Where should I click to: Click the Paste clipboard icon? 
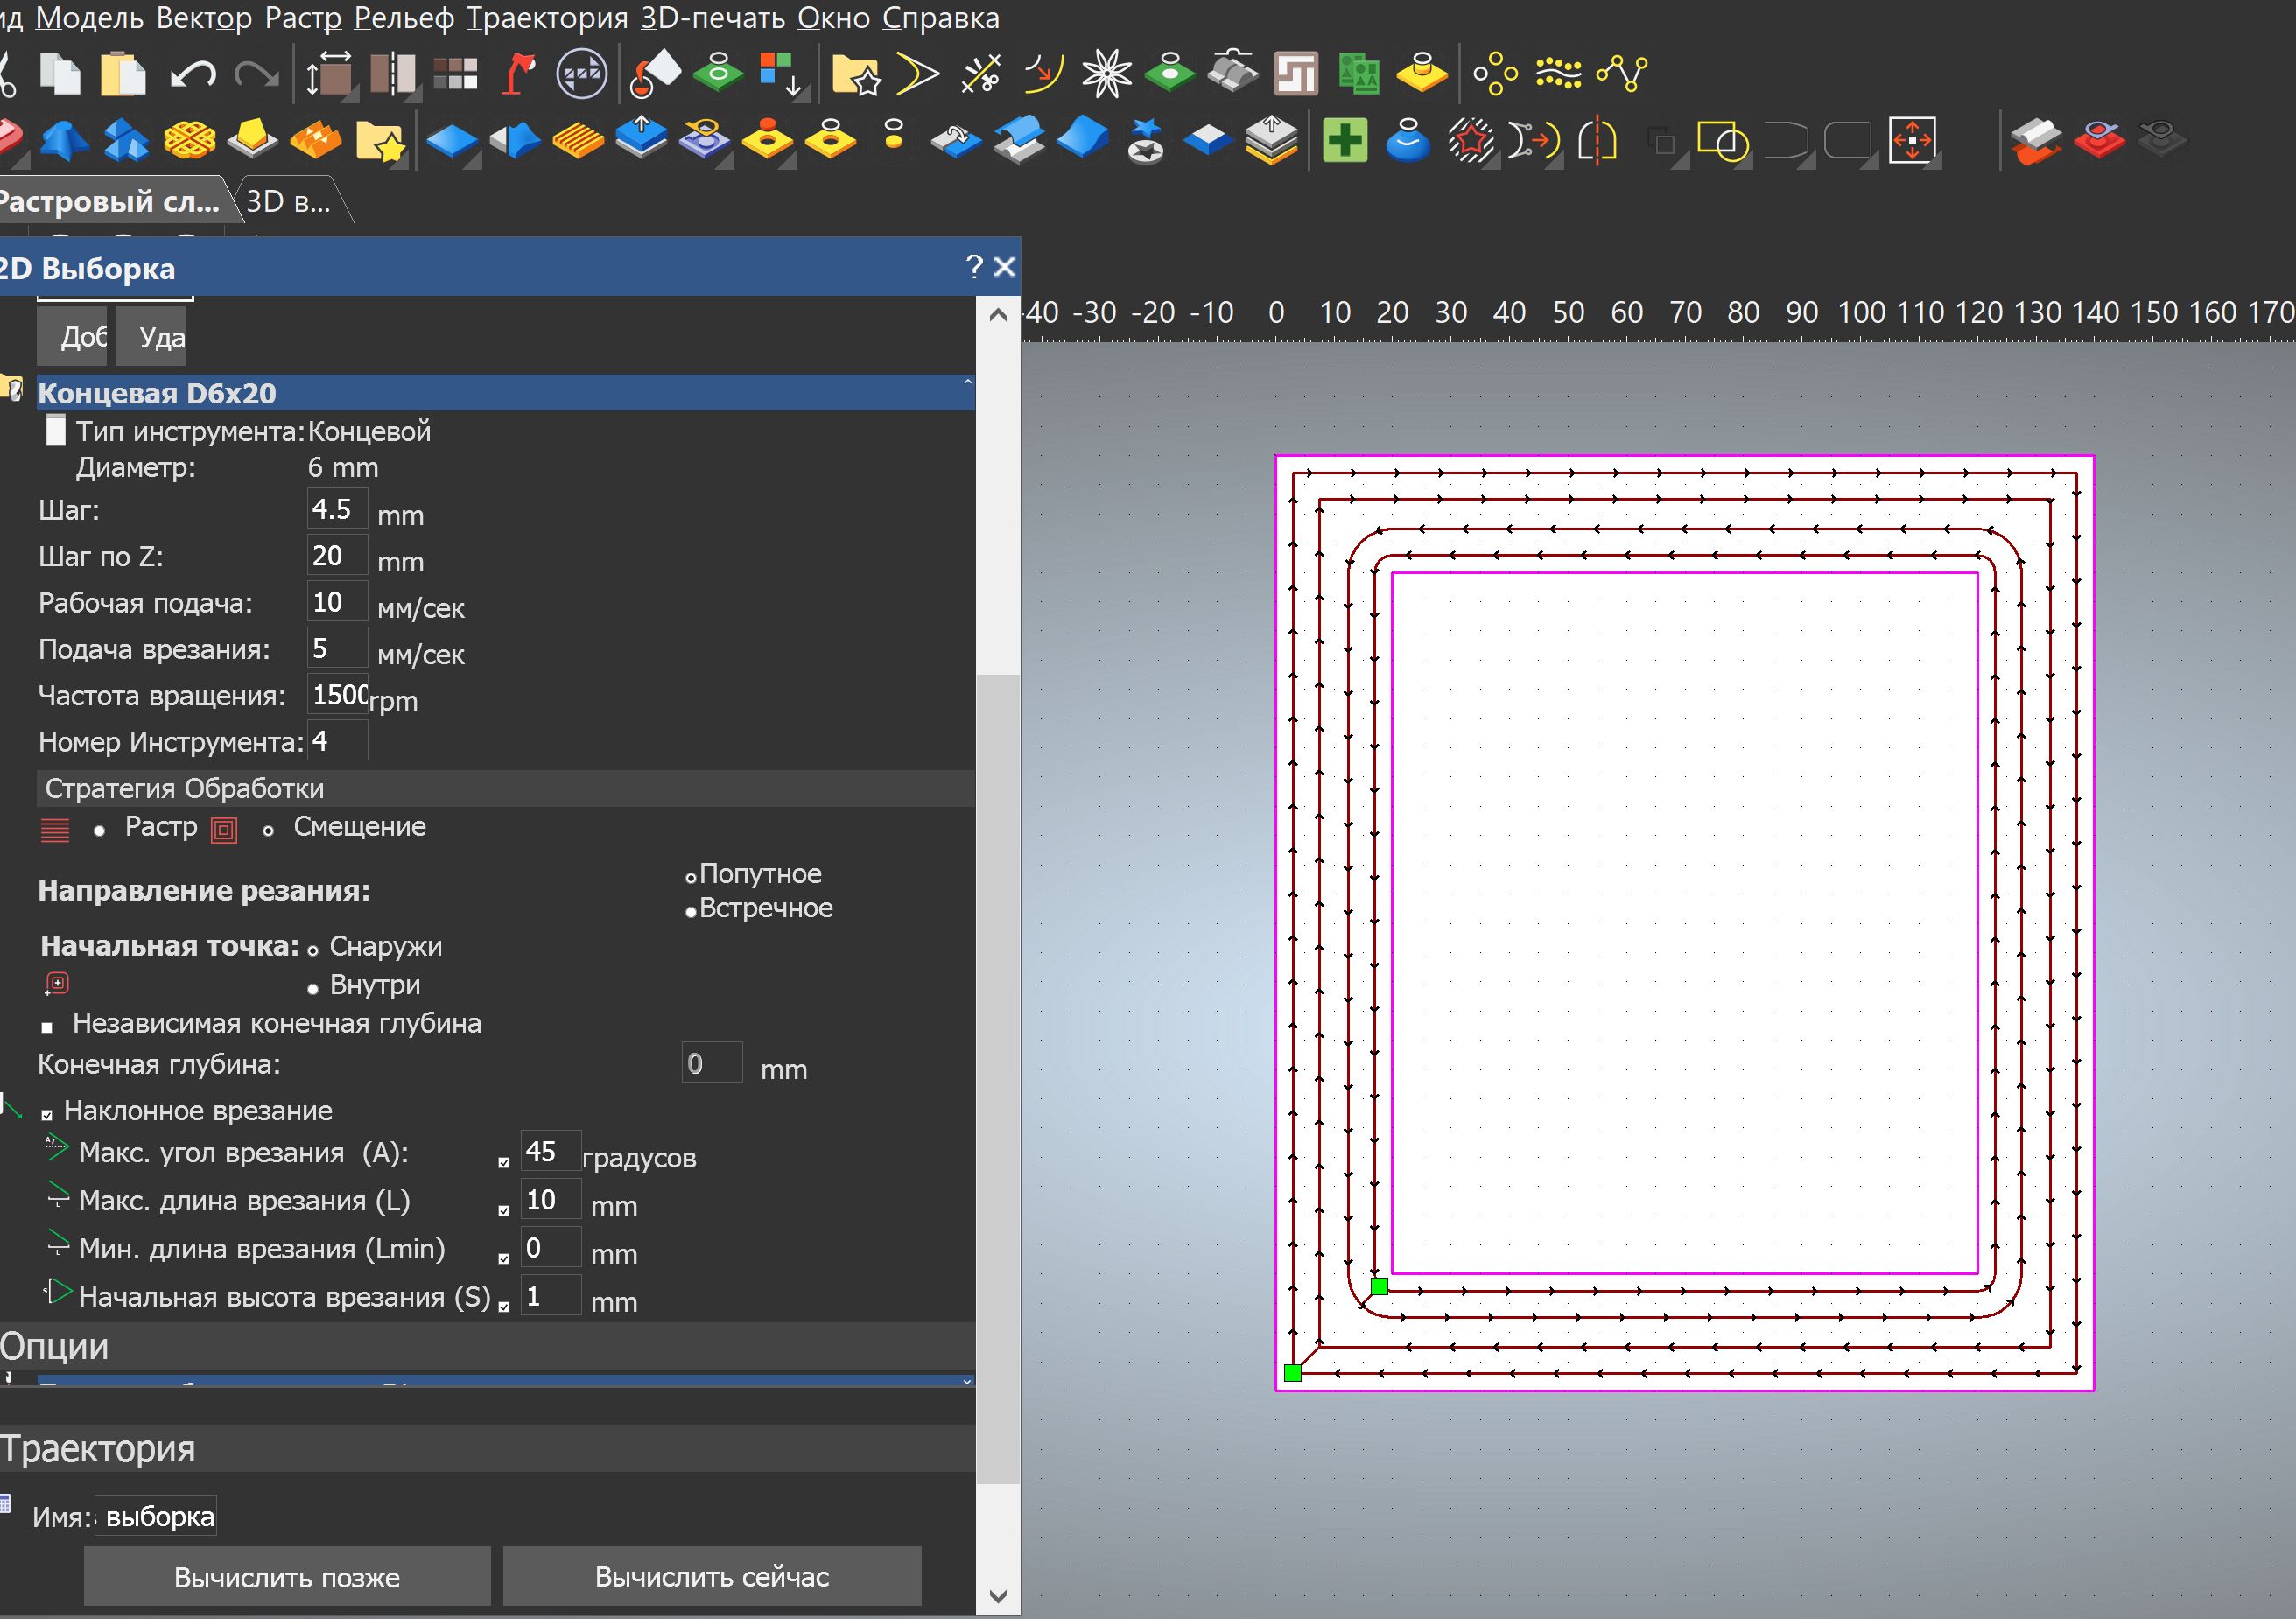click(x=122, y=73)
